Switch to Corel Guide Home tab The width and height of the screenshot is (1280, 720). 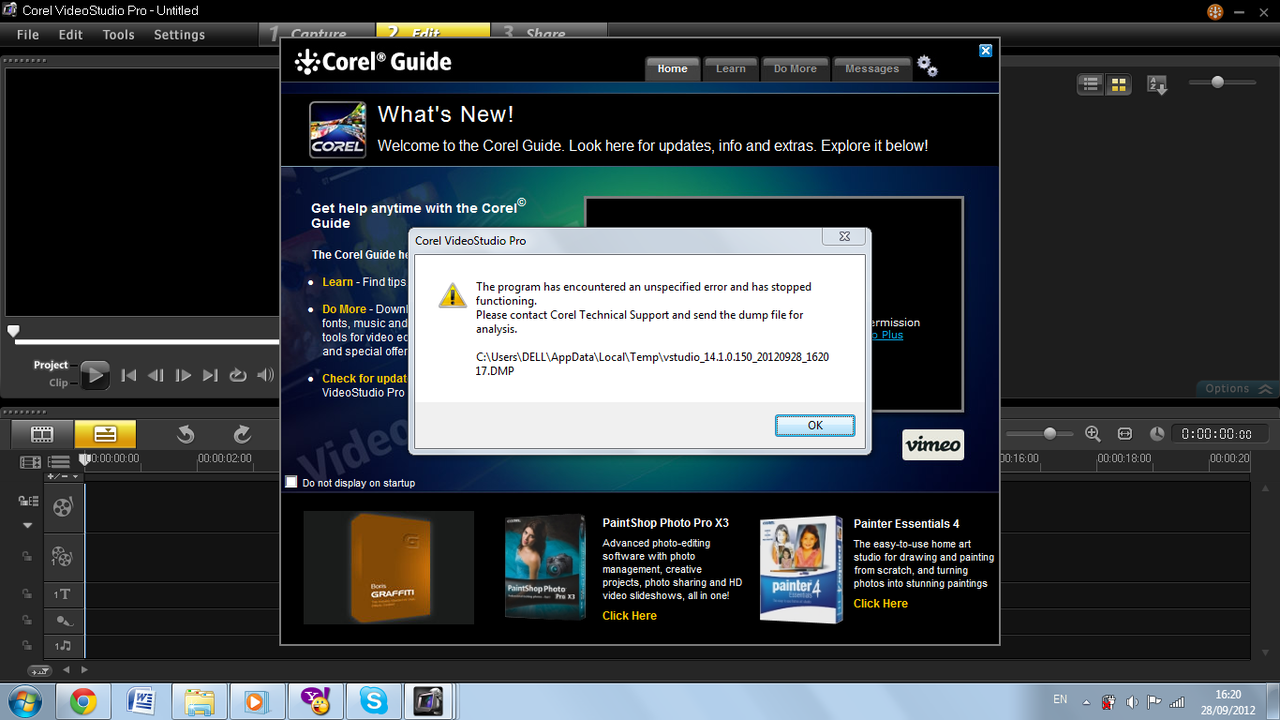tap(672, 68)
